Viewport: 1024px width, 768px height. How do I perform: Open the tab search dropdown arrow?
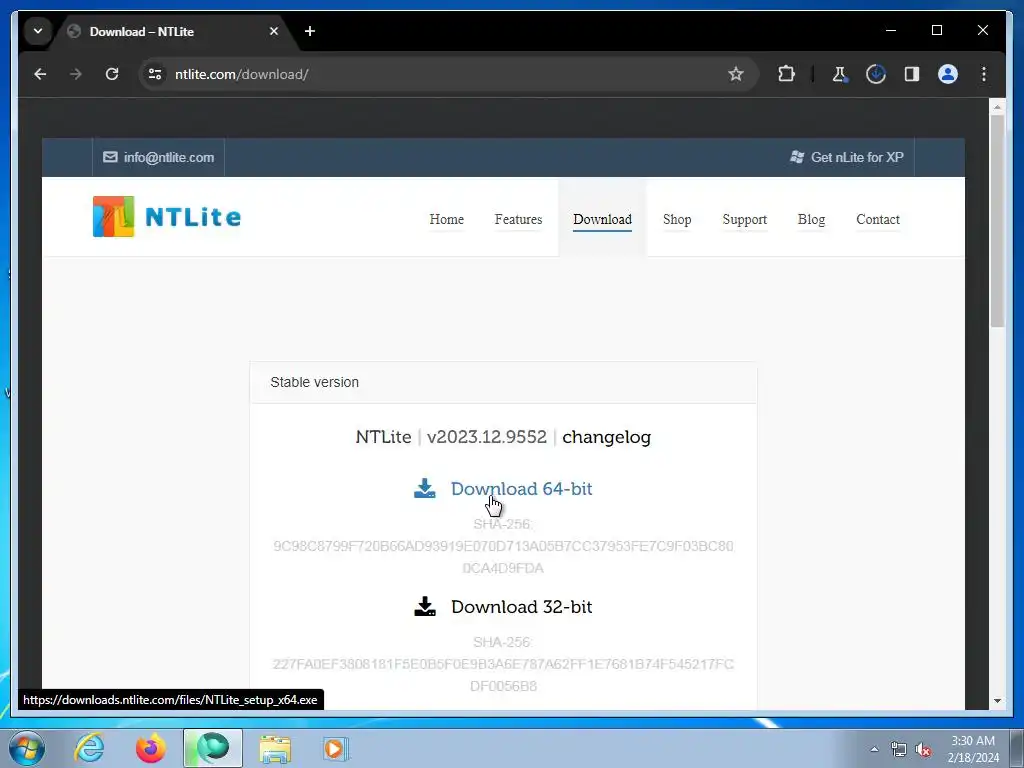point(38,31)
